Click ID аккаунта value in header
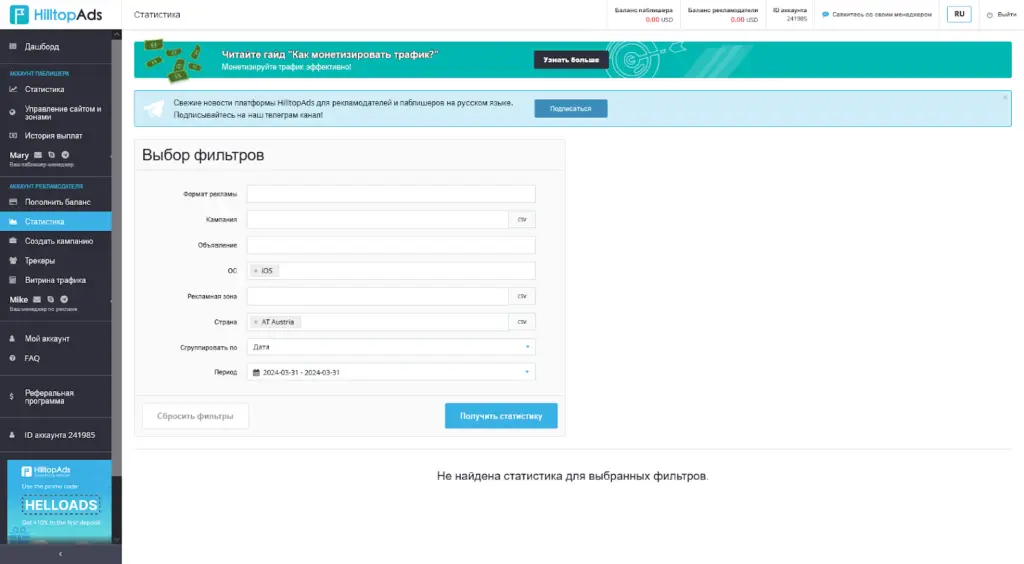The image size is (1024, 564). click(797, 19)
